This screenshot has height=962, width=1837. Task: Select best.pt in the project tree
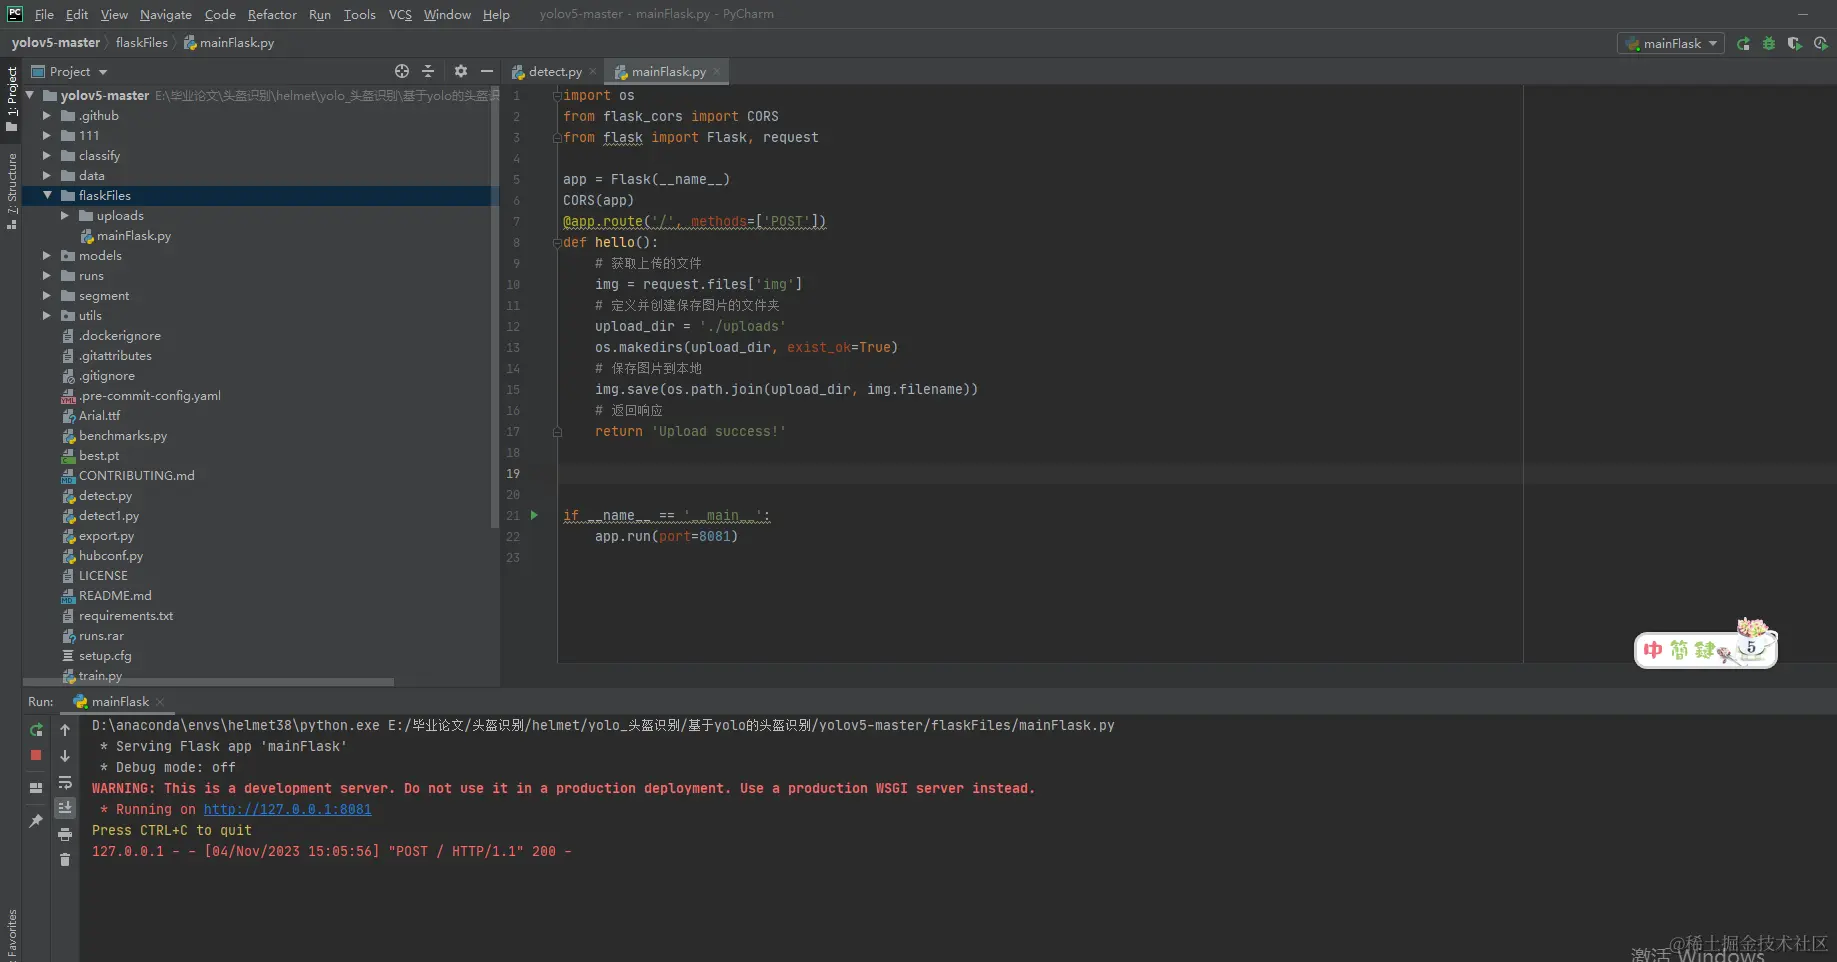click(98, 456)
